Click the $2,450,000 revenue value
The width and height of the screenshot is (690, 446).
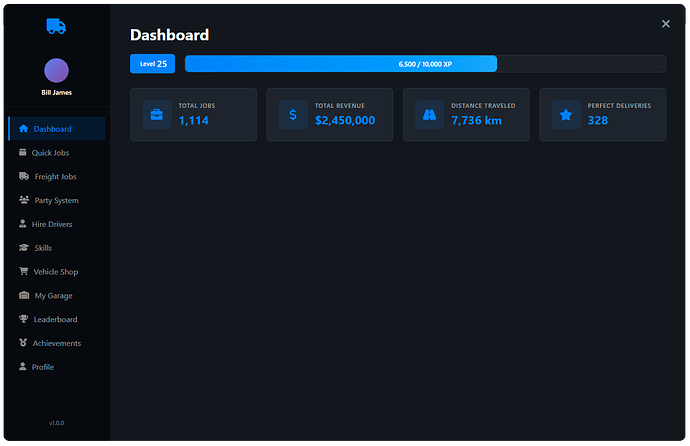(345, 120)
